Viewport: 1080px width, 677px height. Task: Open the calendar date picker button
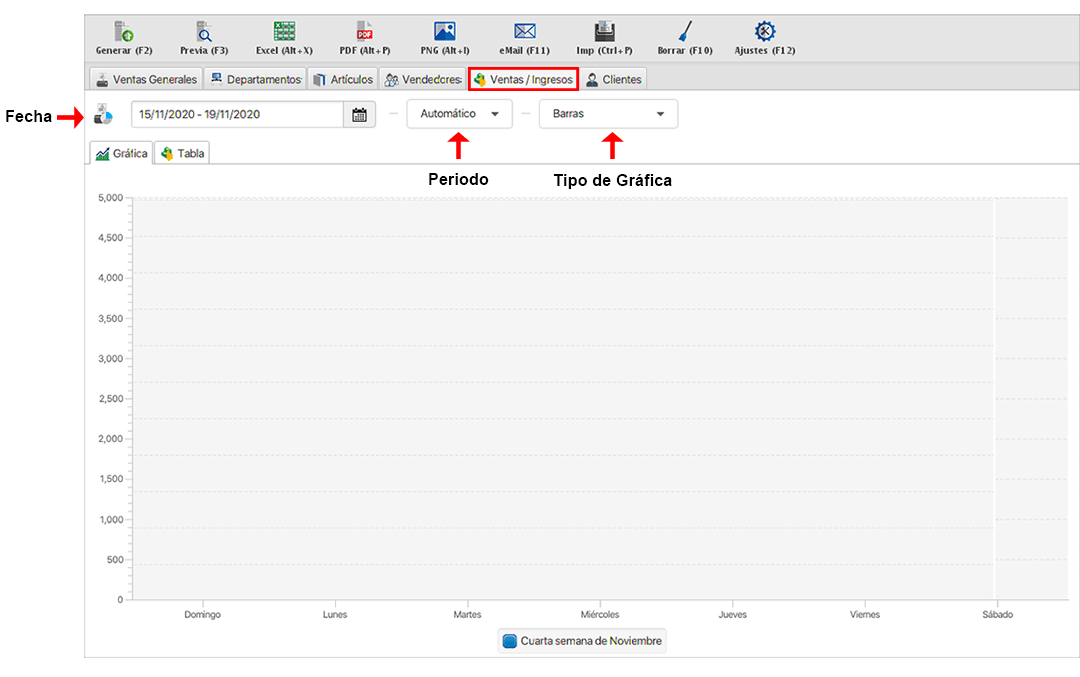point(360,115)
